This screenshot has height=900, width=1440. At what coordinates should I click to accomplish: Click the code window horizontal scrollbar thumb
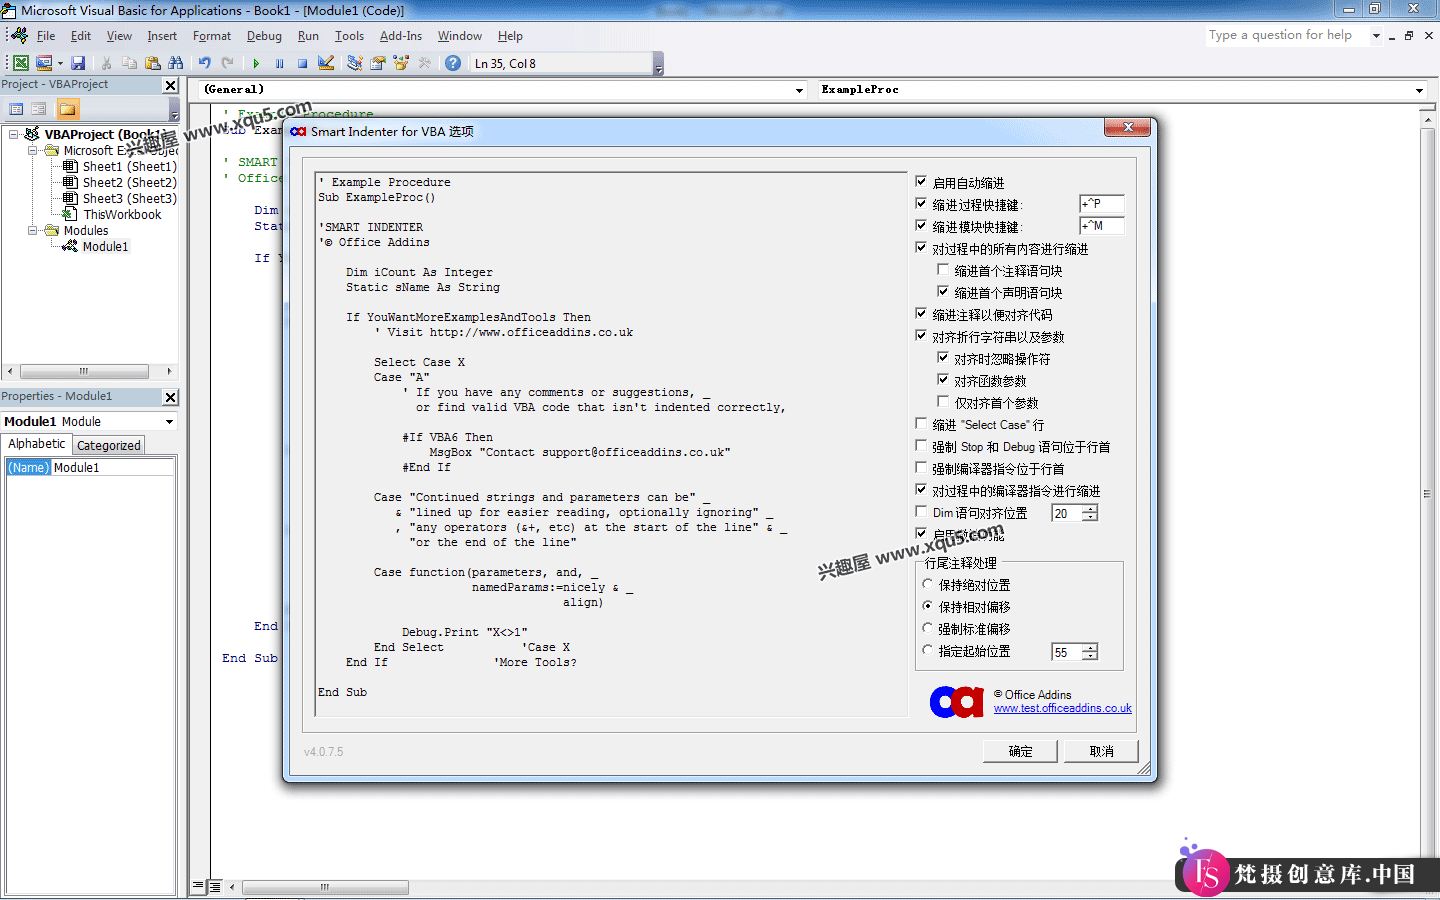click(325, 887)
